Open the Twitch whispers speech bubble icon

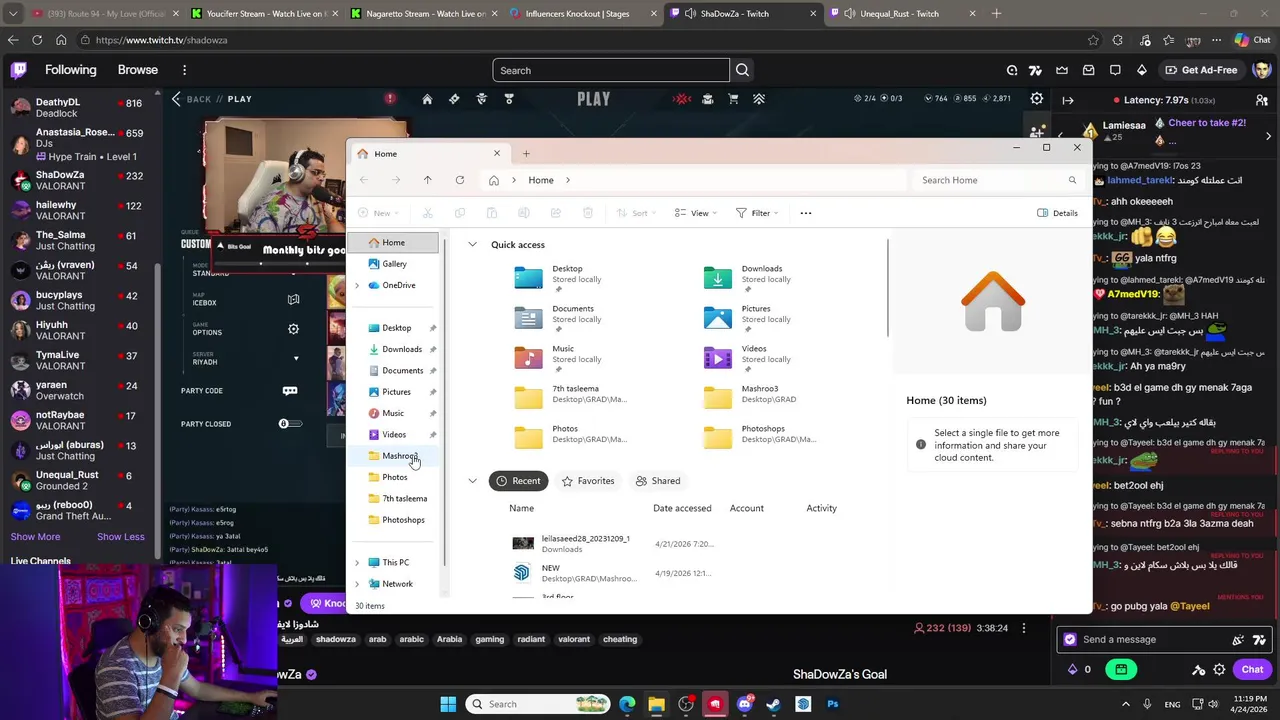click(1115, 70)
